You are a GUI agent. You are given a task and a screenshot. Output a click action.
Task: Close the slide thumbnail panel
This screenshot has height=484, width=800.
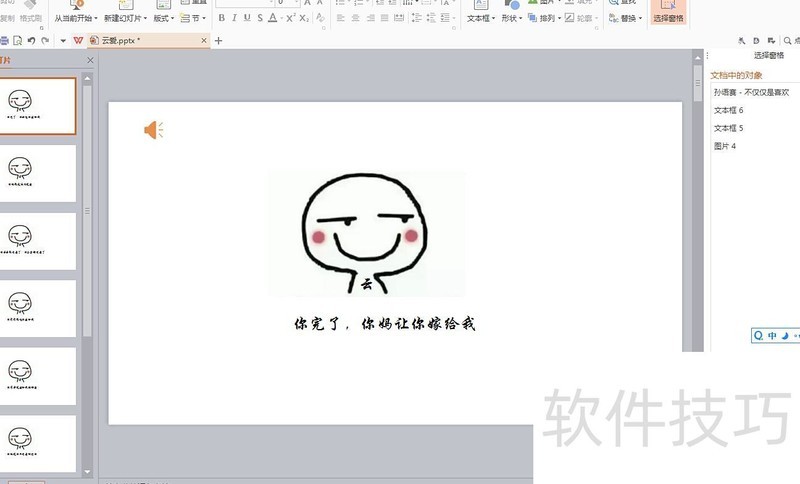pyautogui.click(x=90, y=61)
